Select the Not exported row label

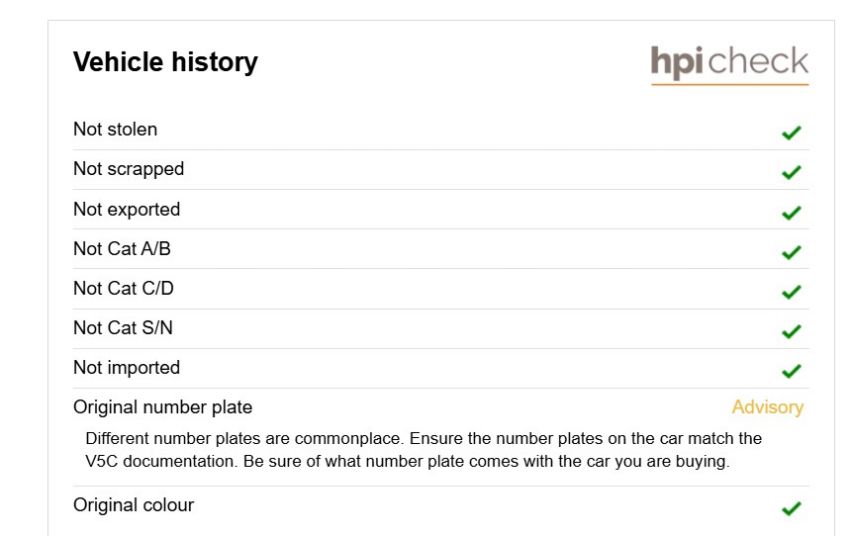click(x=126, y=209)
